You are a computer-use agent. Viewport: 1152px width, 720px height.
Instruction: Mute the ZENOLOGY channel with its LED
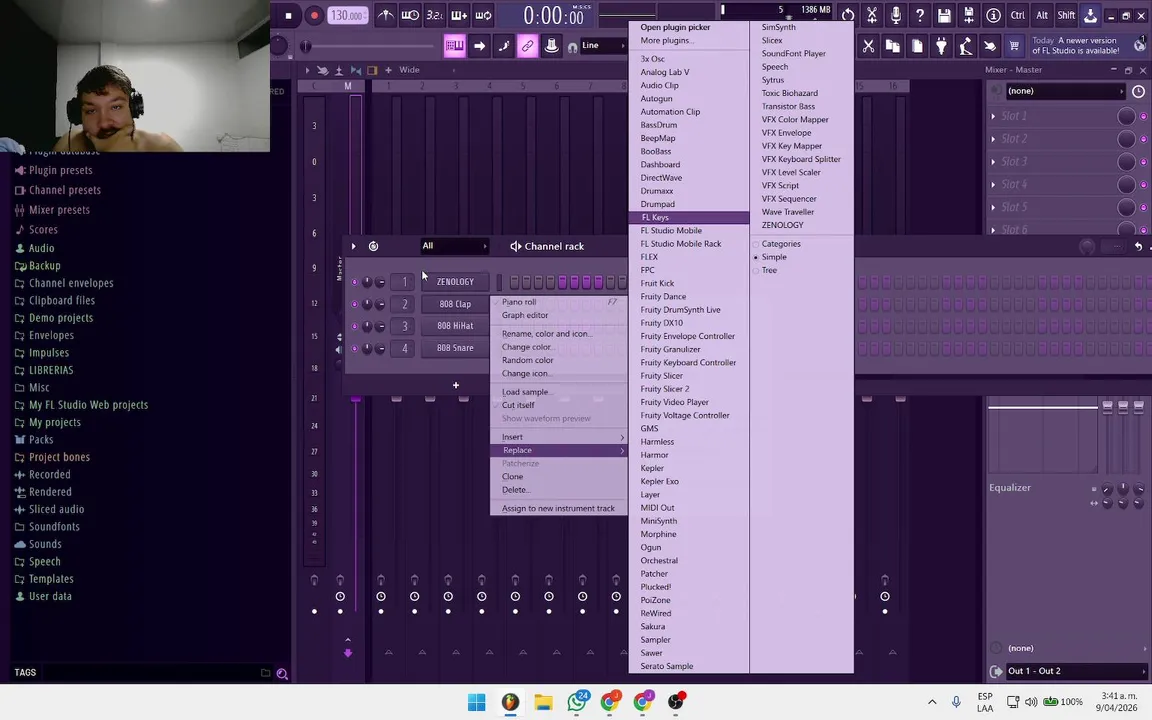click(354, 282)
